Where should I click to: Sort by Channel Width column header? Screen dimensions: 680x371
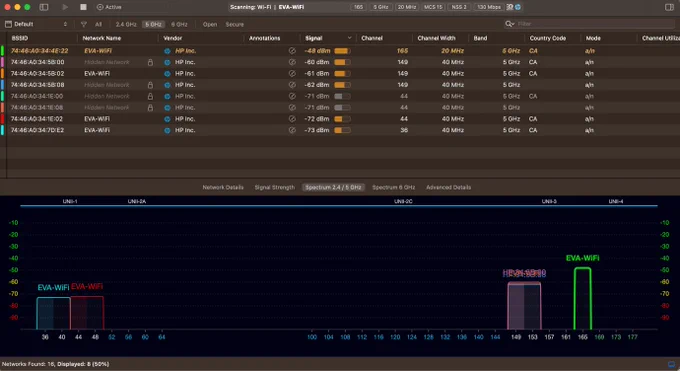436,38
